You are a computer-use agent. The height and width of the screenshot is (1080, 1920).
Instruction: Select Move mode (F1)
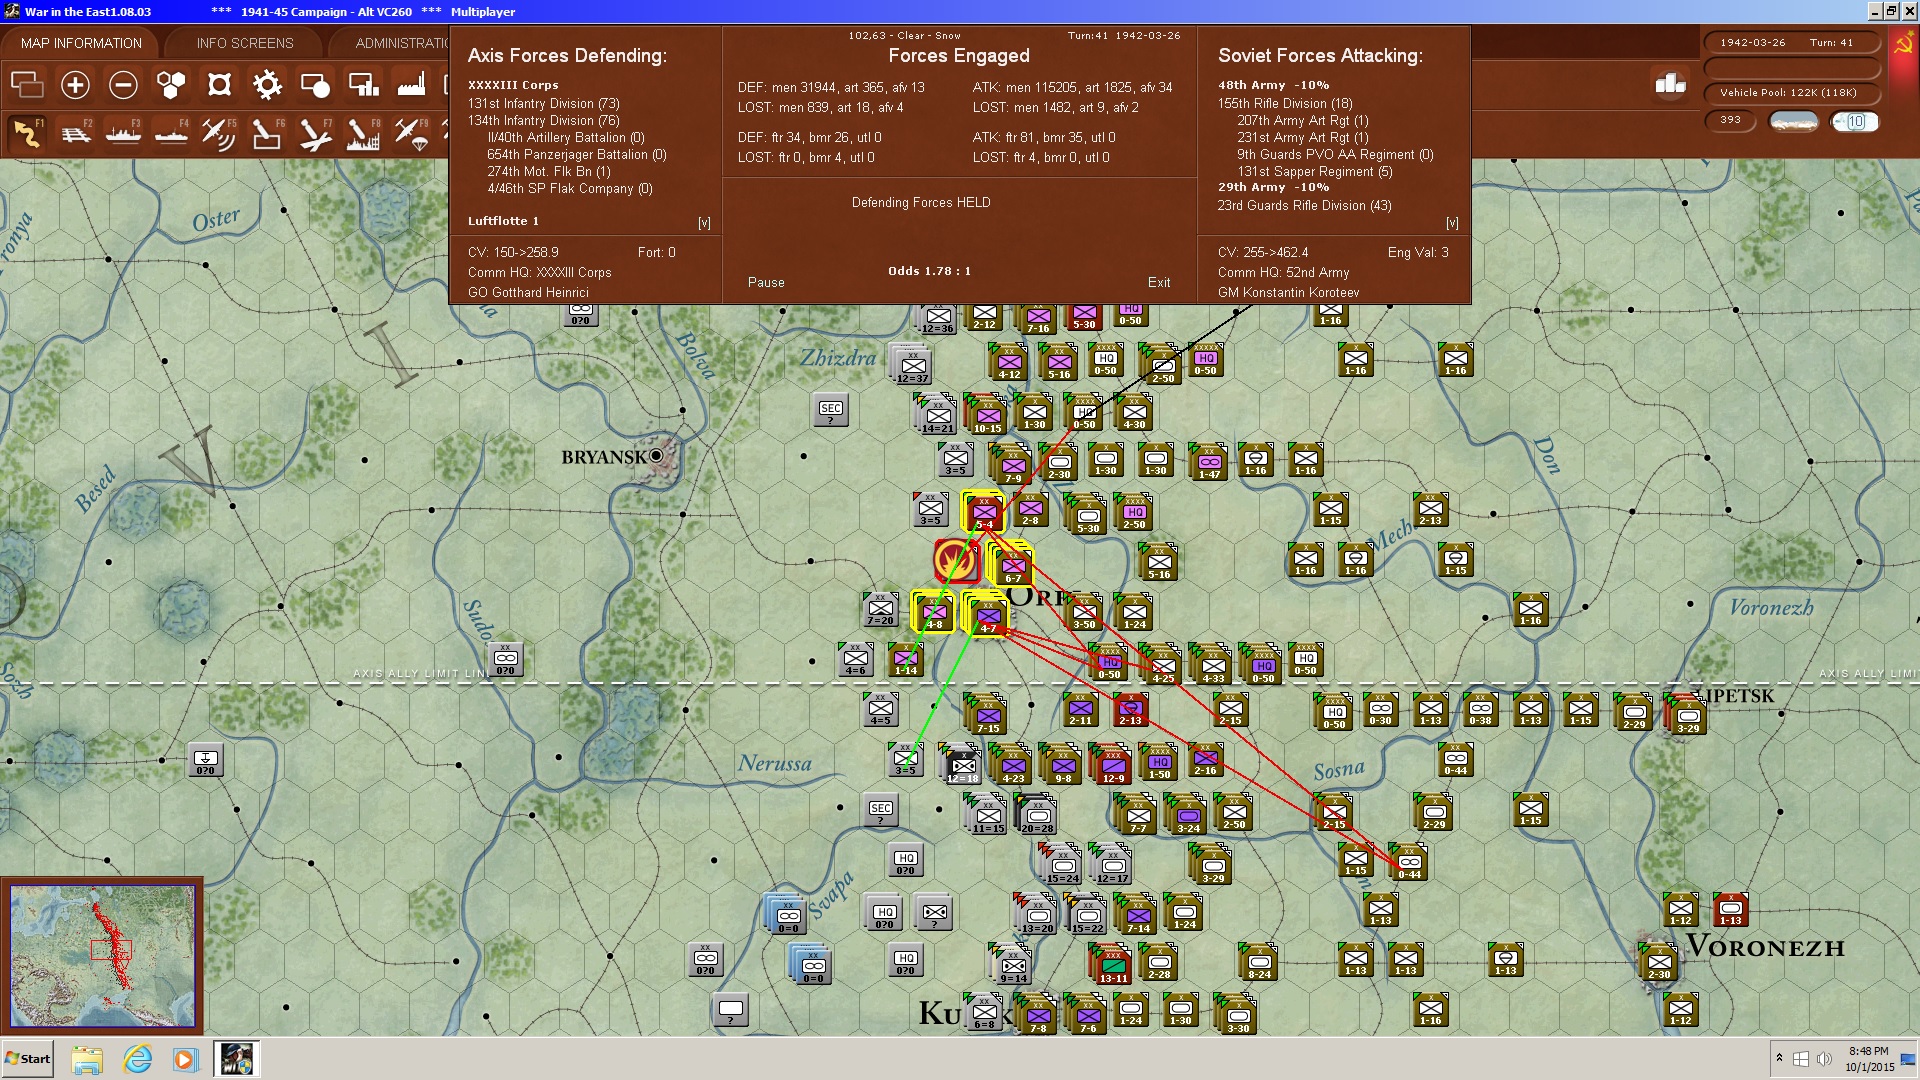pyautogui.click(x=27, y=134)
